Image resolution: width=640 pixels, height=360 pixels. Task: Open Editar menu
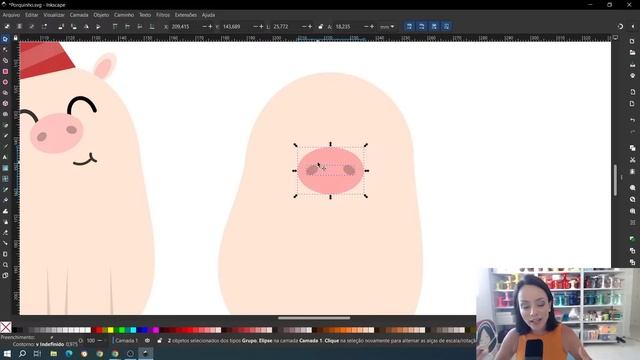click(x=31, y=15)
